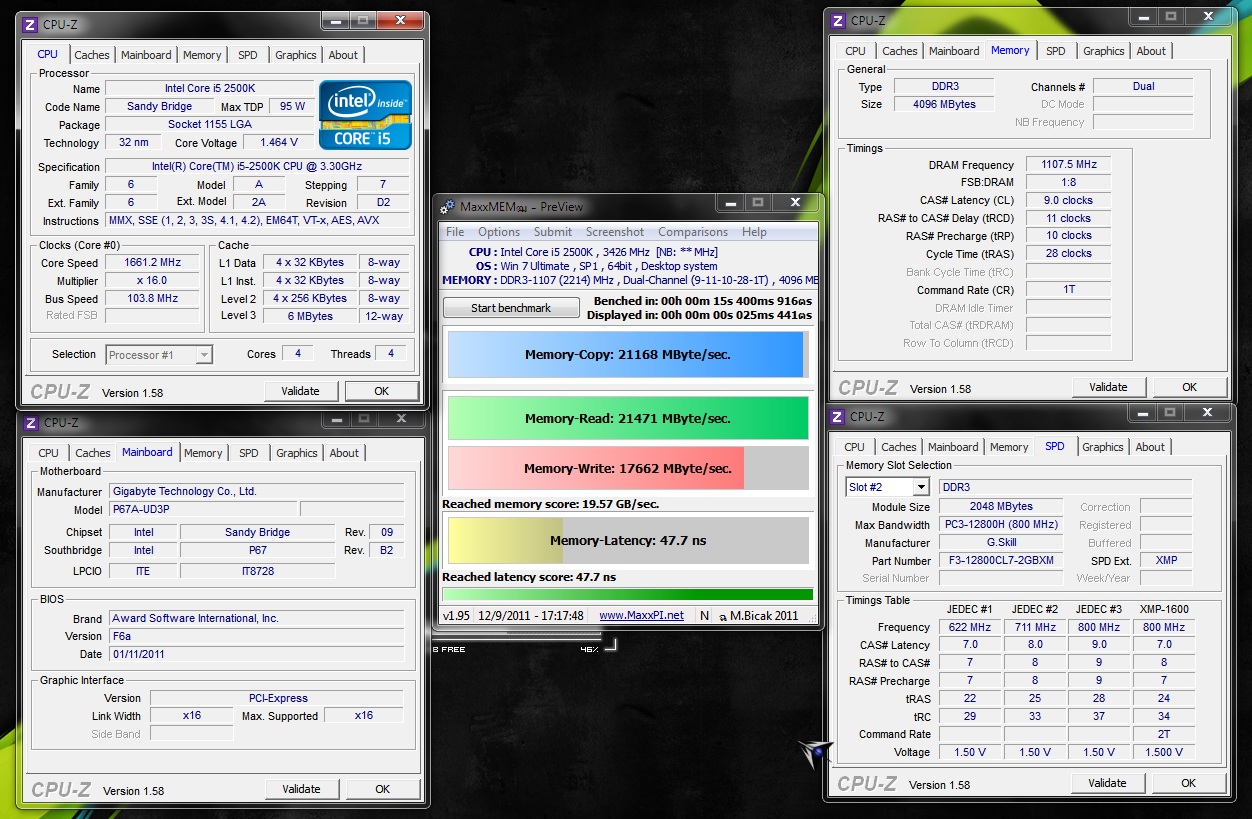
Task: Click the Command Rate 1T value
Action: tap(1067, 290)
